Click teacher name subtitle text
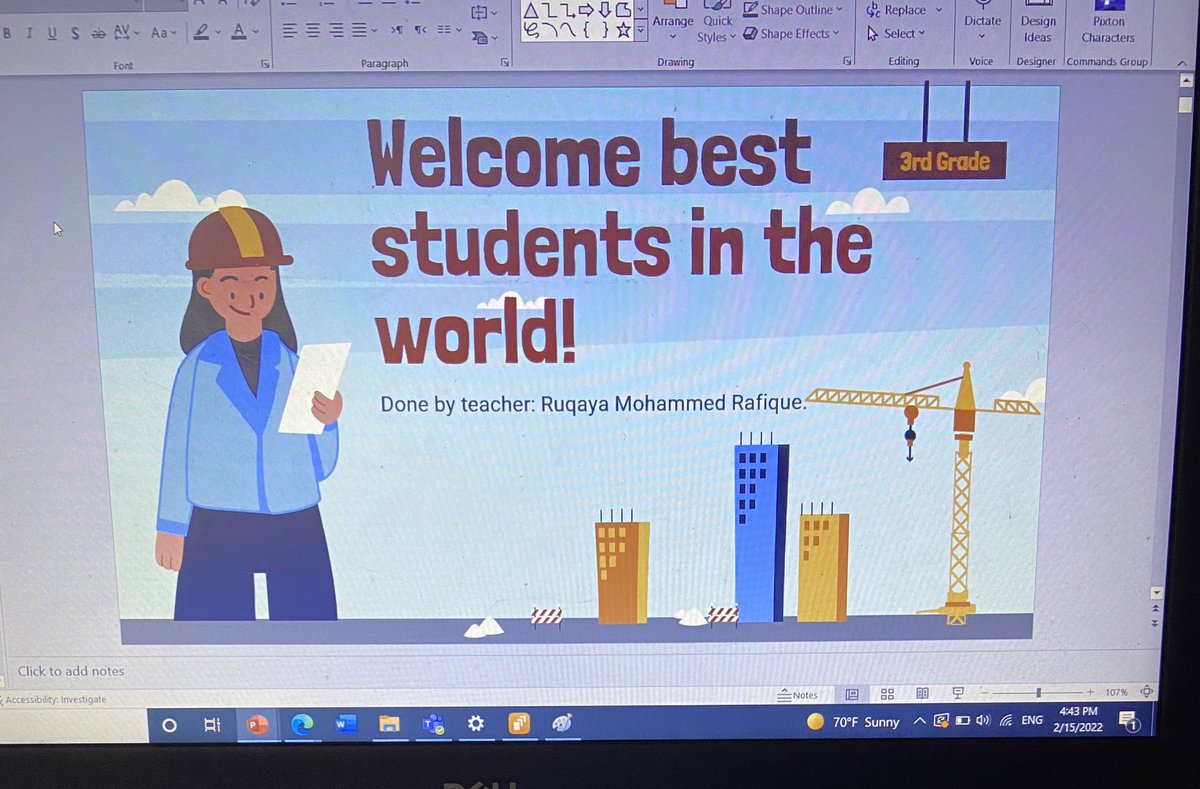 [x=592, y=404]
